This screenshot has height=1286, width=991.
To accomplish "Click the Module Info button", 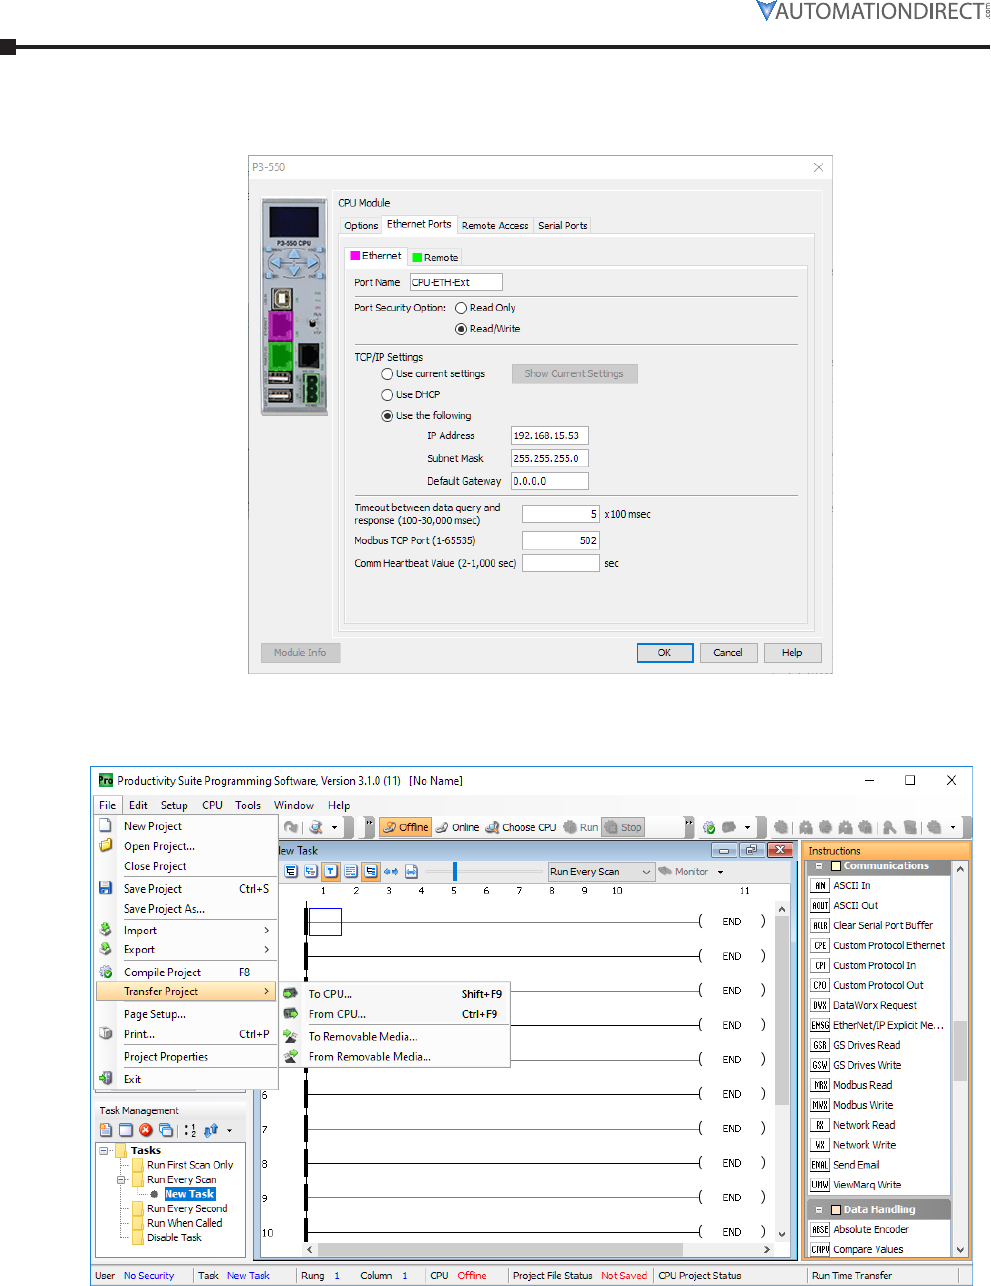I will 300,653.
